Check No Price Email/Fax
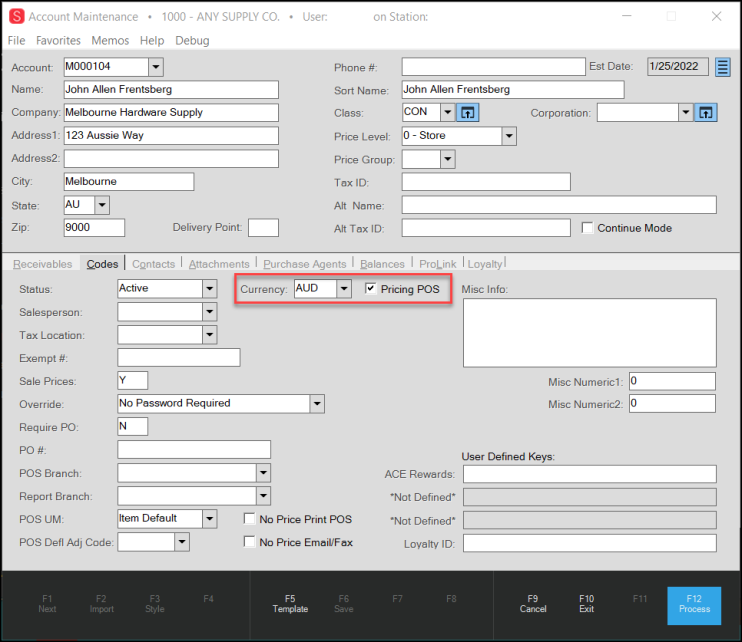Screen dimensions: 742x642 coord(249,541)
